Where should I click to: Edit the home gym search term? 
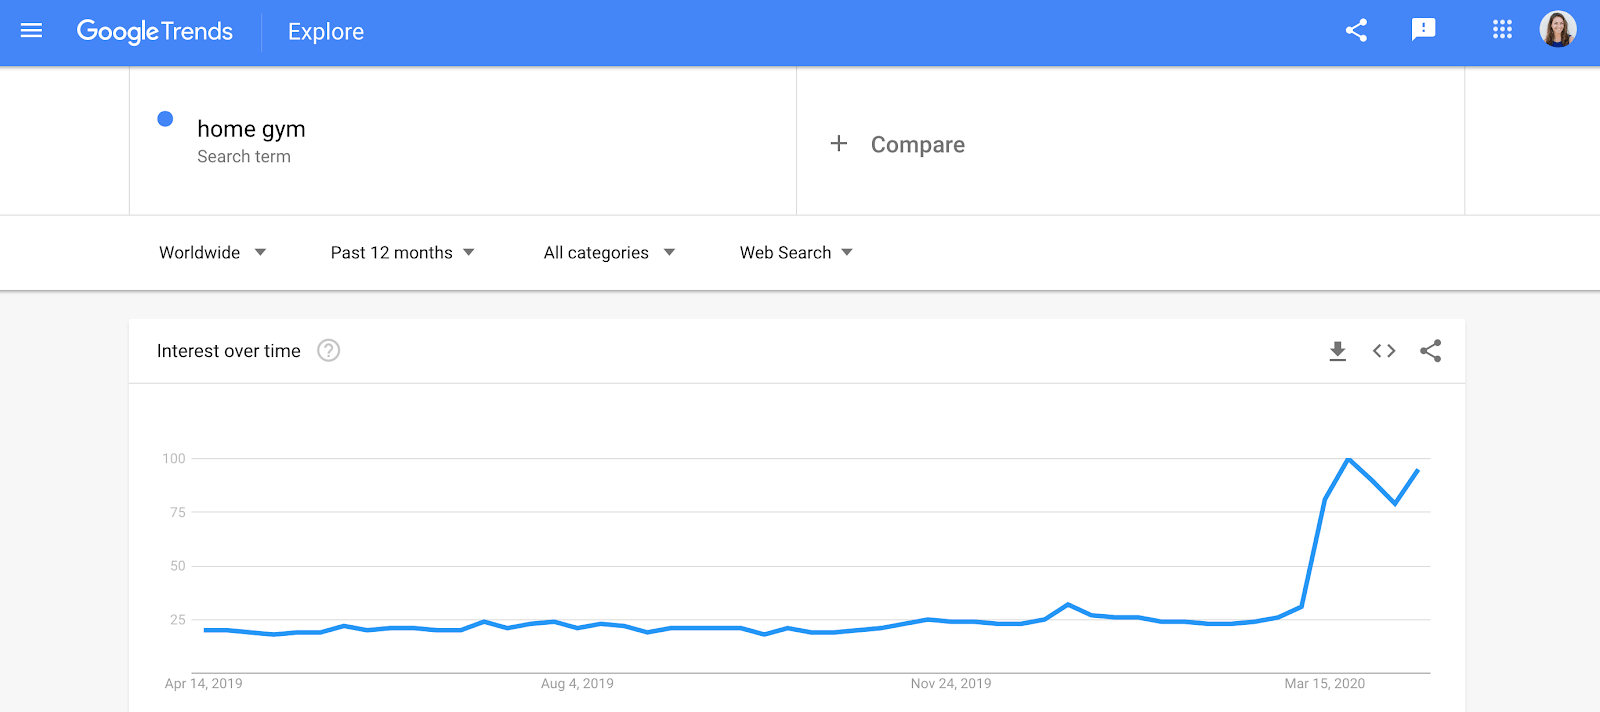251,129
